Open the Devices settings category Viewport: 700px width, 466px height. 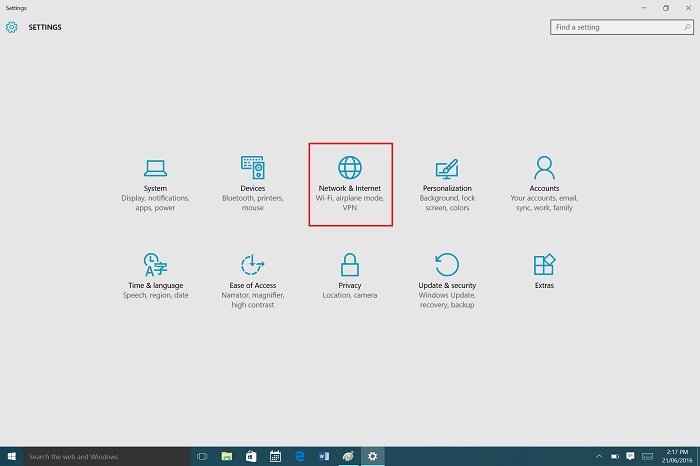tap(253, 185)
